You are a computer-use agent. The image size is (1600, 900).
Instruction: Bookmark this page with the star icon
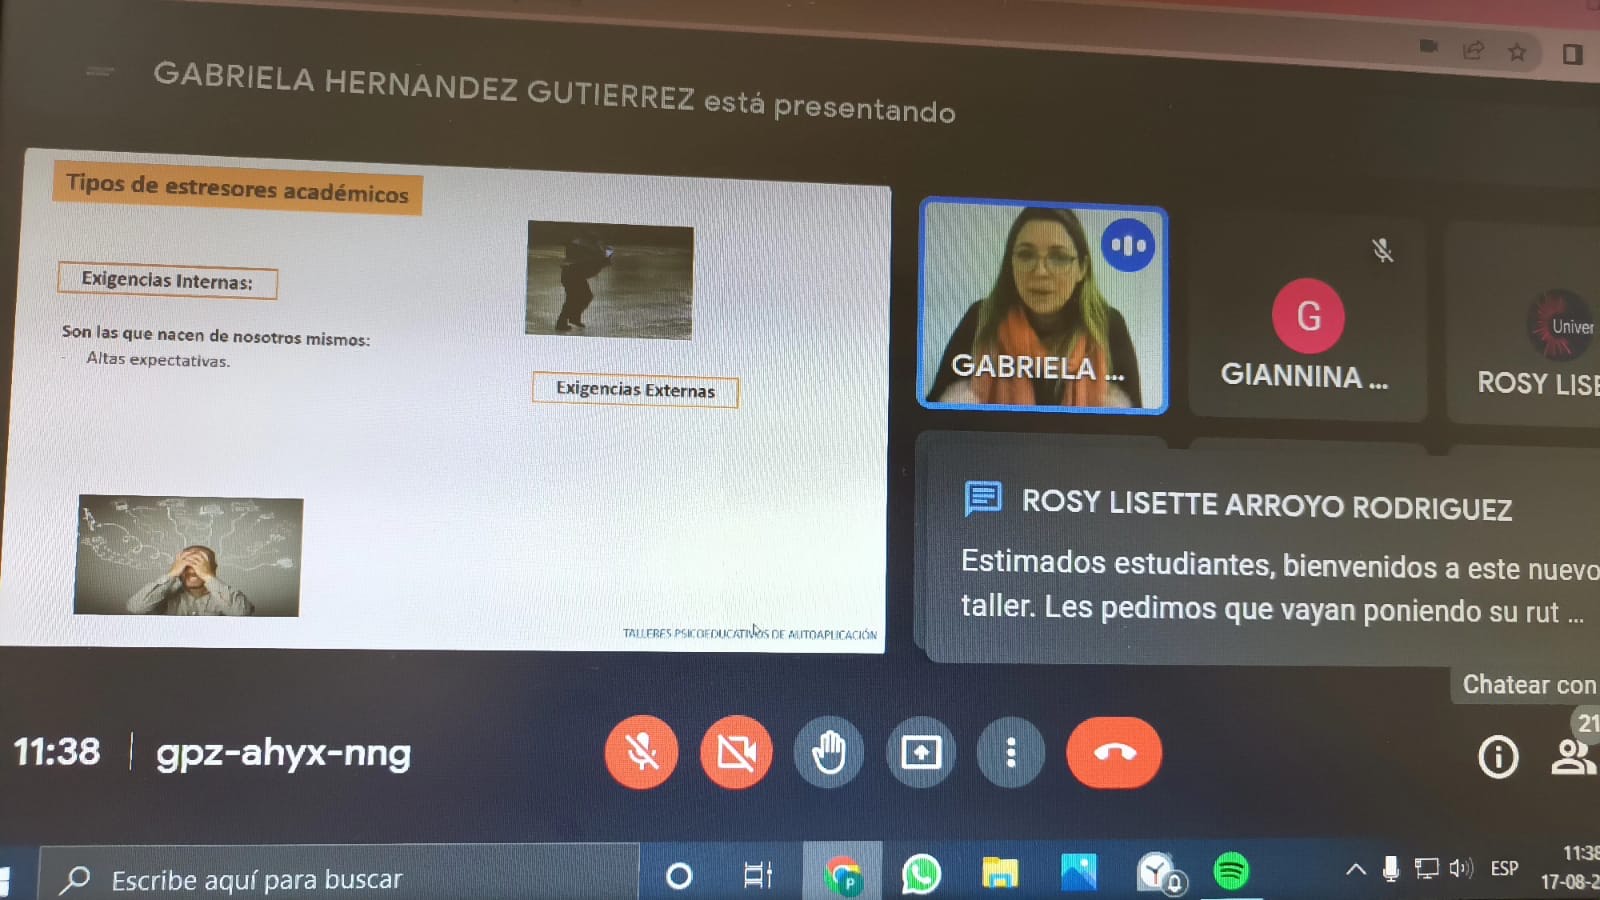click(x=1517, y=52)
